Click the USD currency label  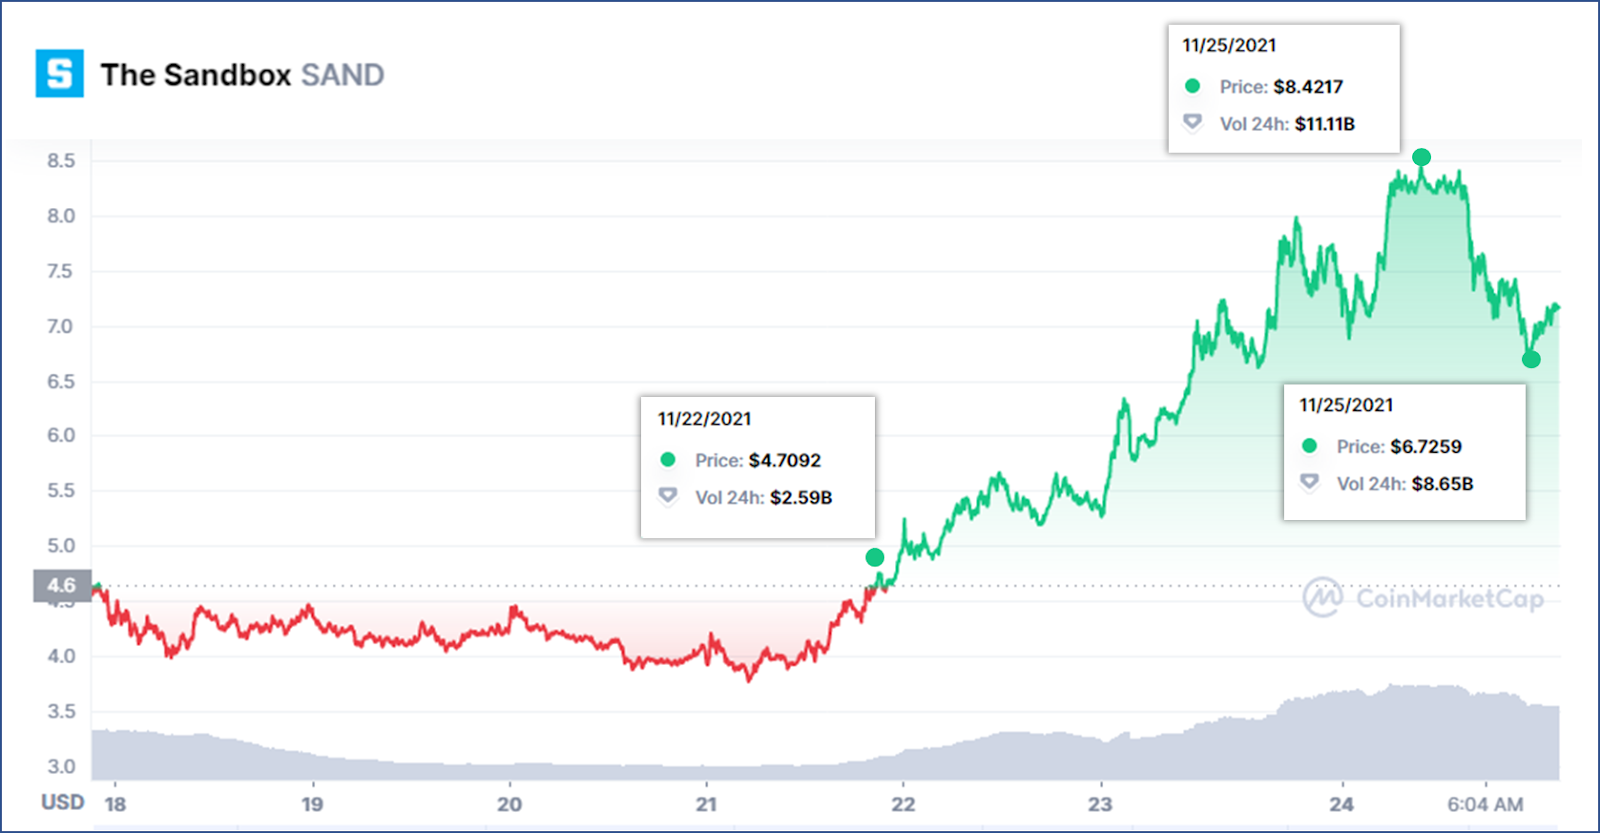click(62, 802)
